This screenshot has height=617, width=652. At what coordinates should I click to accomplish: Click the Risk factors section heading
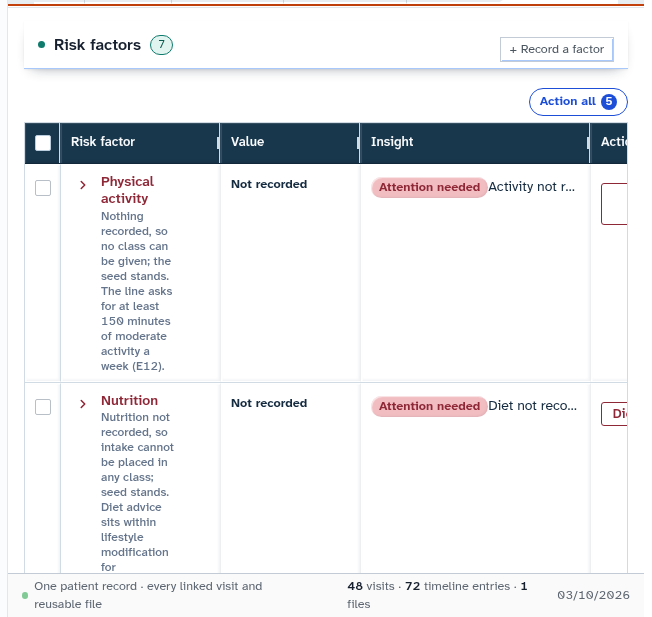tap(97, 45)
